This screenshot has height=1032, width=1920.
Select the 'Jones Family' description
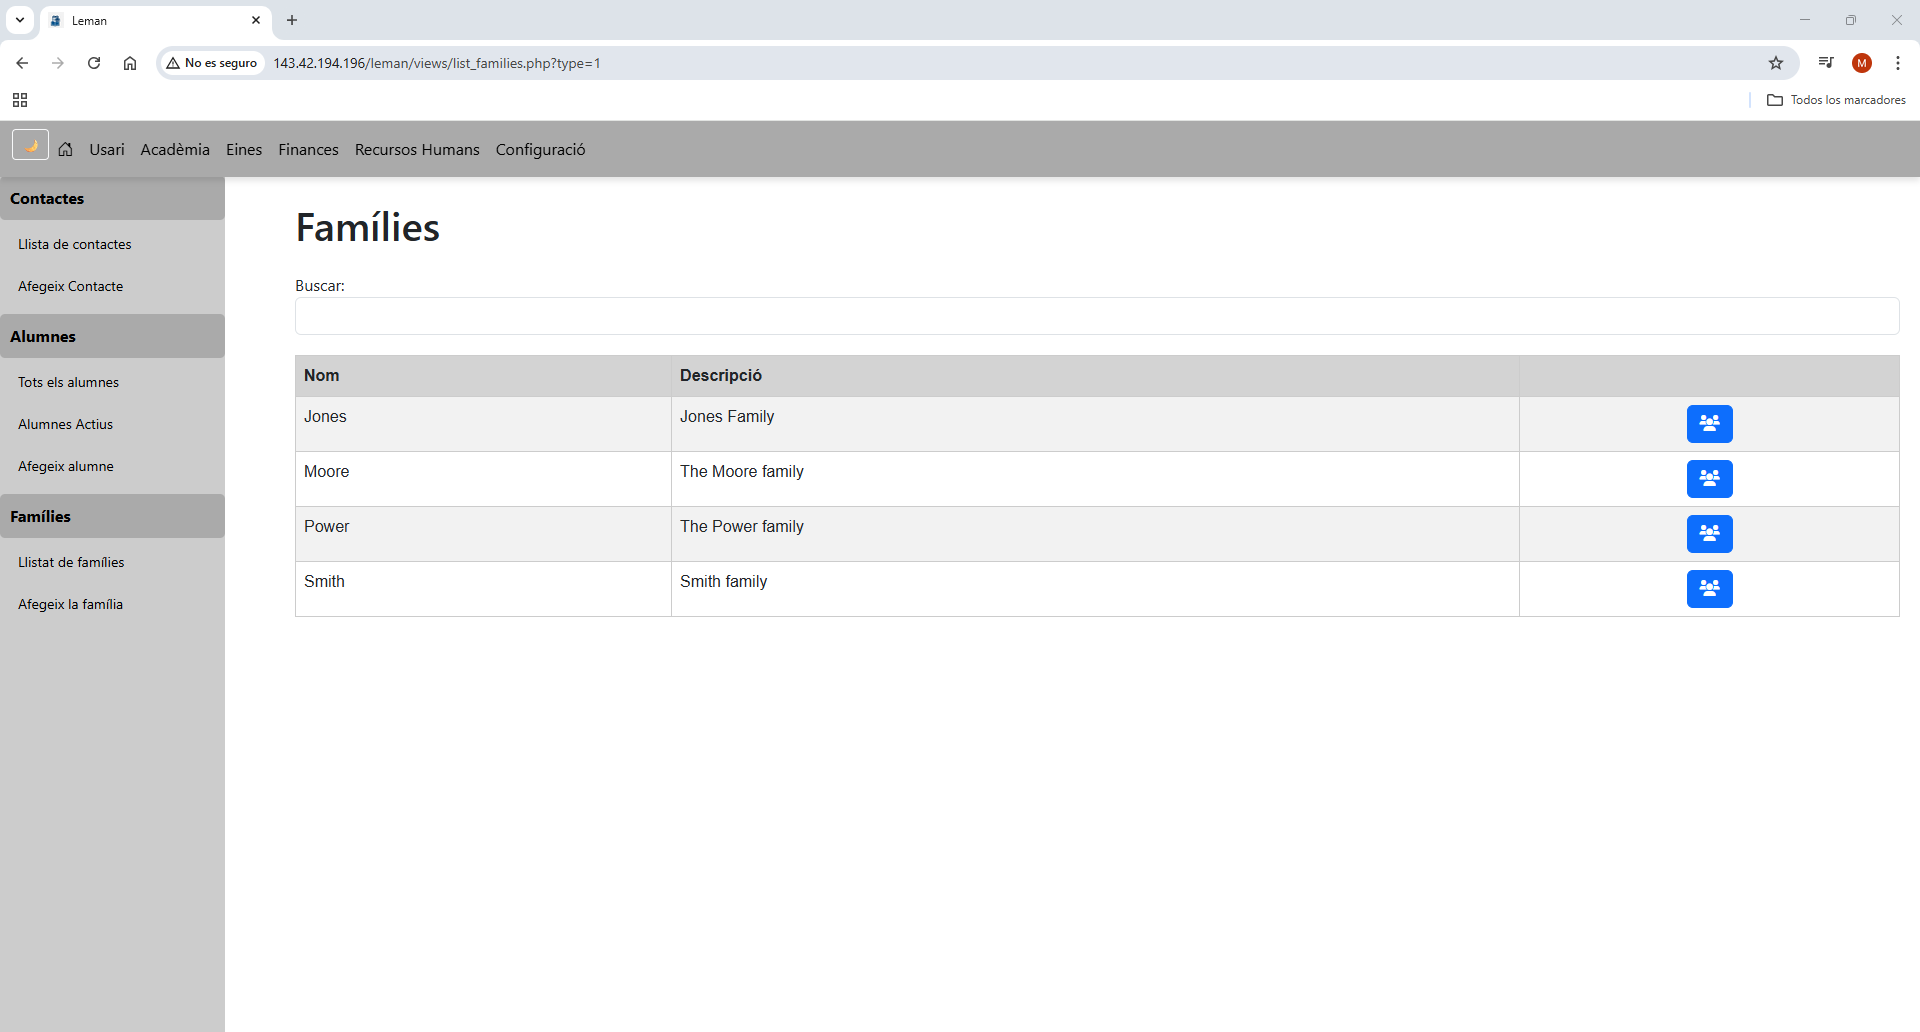click(727, 417)
